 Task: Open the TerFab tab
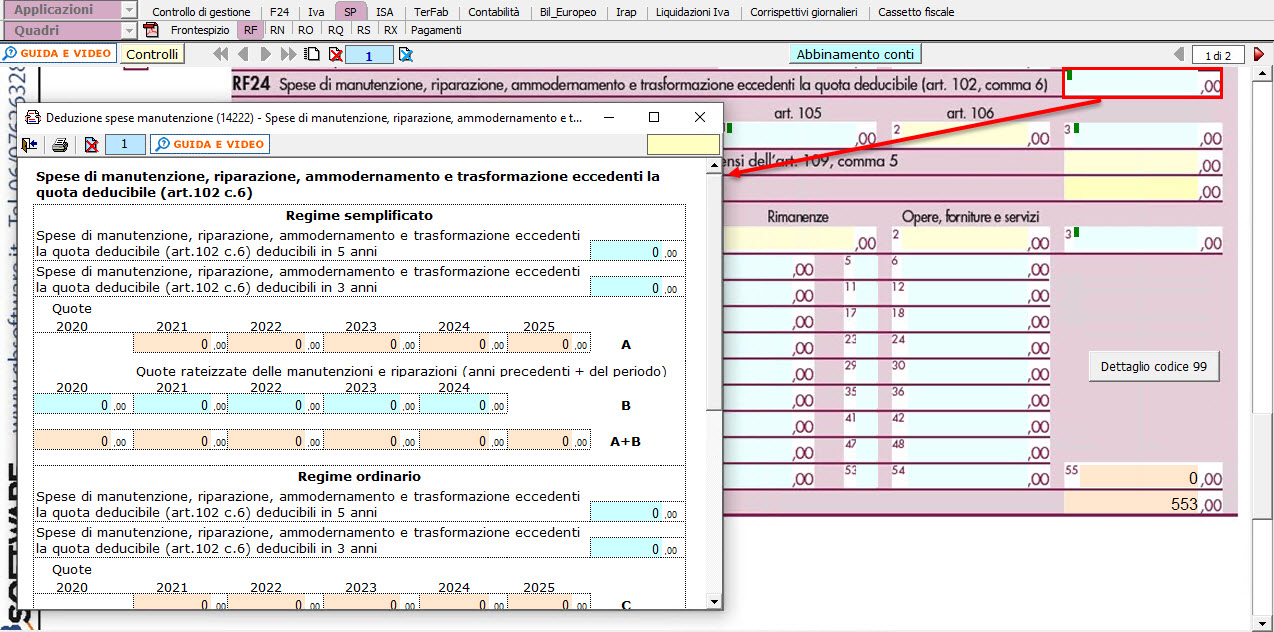click(x=431, y=12)
